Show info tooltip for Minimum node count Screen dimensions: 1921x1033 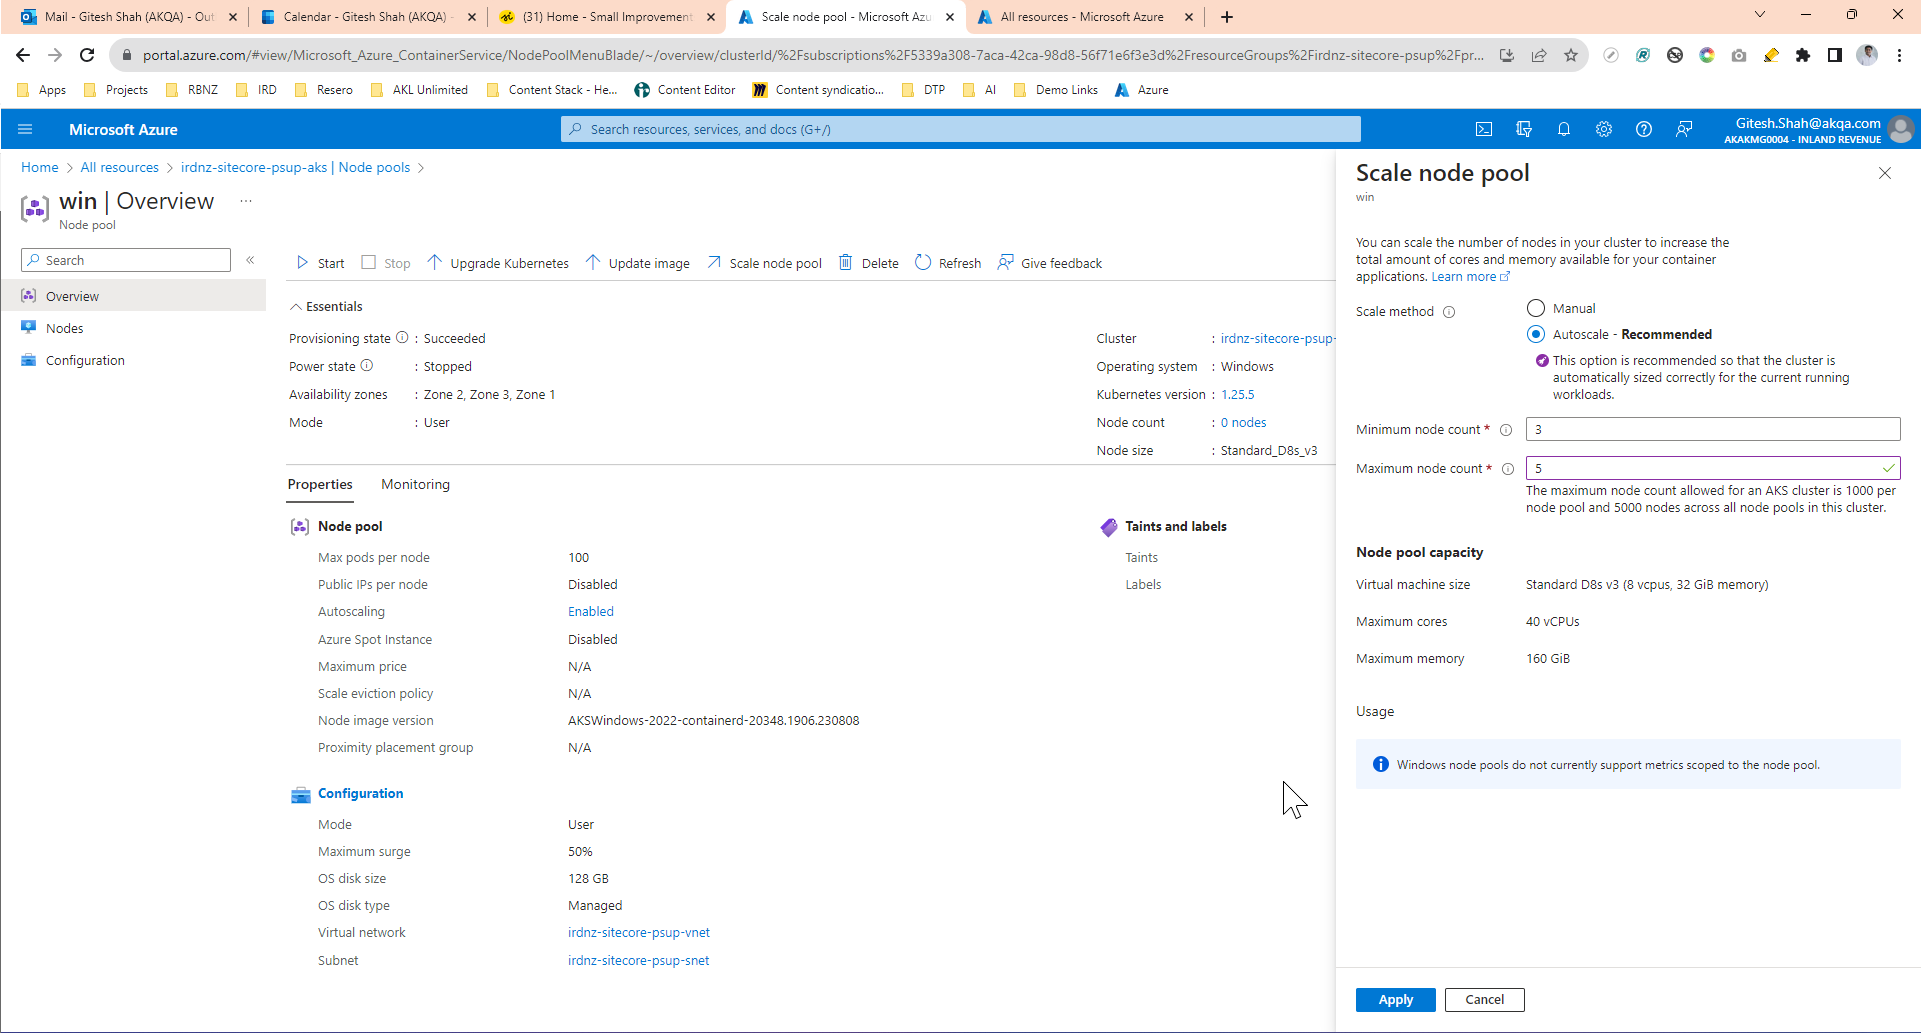pos(1506,430)
